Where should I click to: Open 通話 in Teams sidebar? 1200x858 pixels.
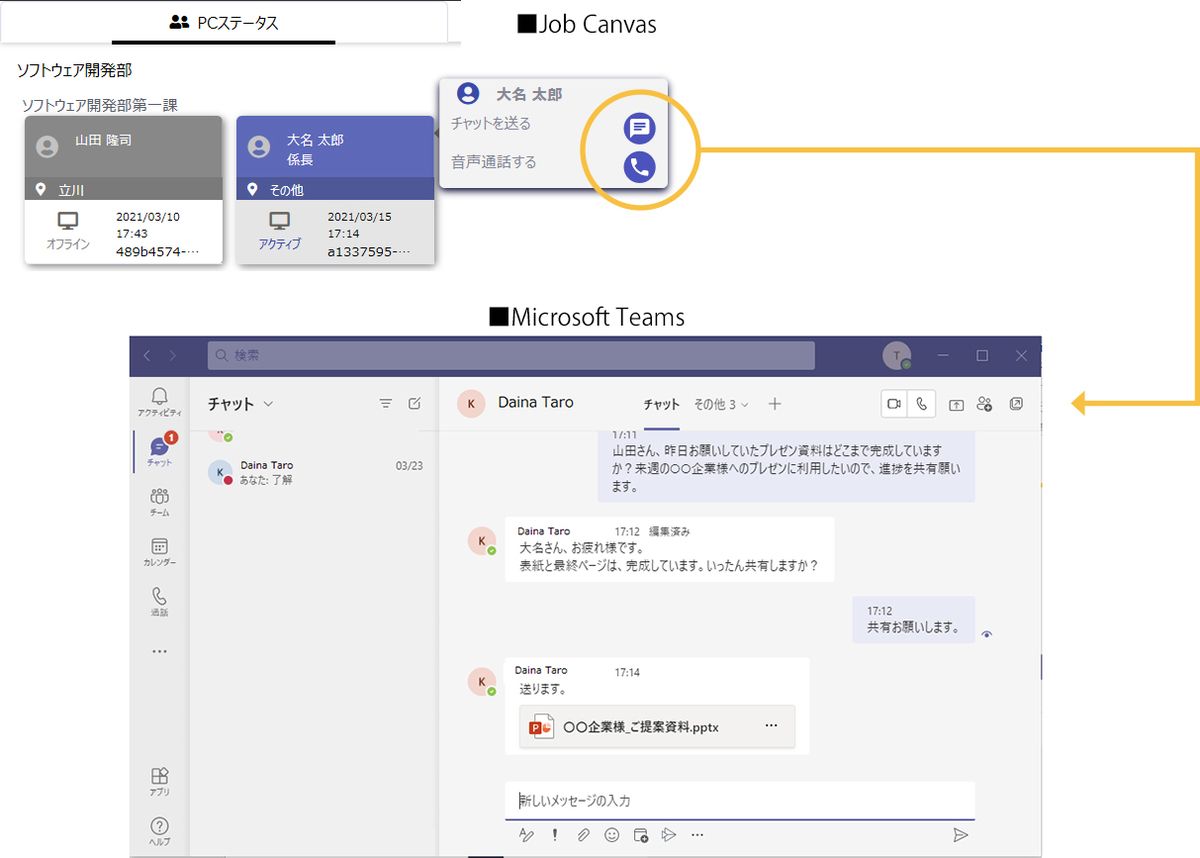(x=160, y=601)
